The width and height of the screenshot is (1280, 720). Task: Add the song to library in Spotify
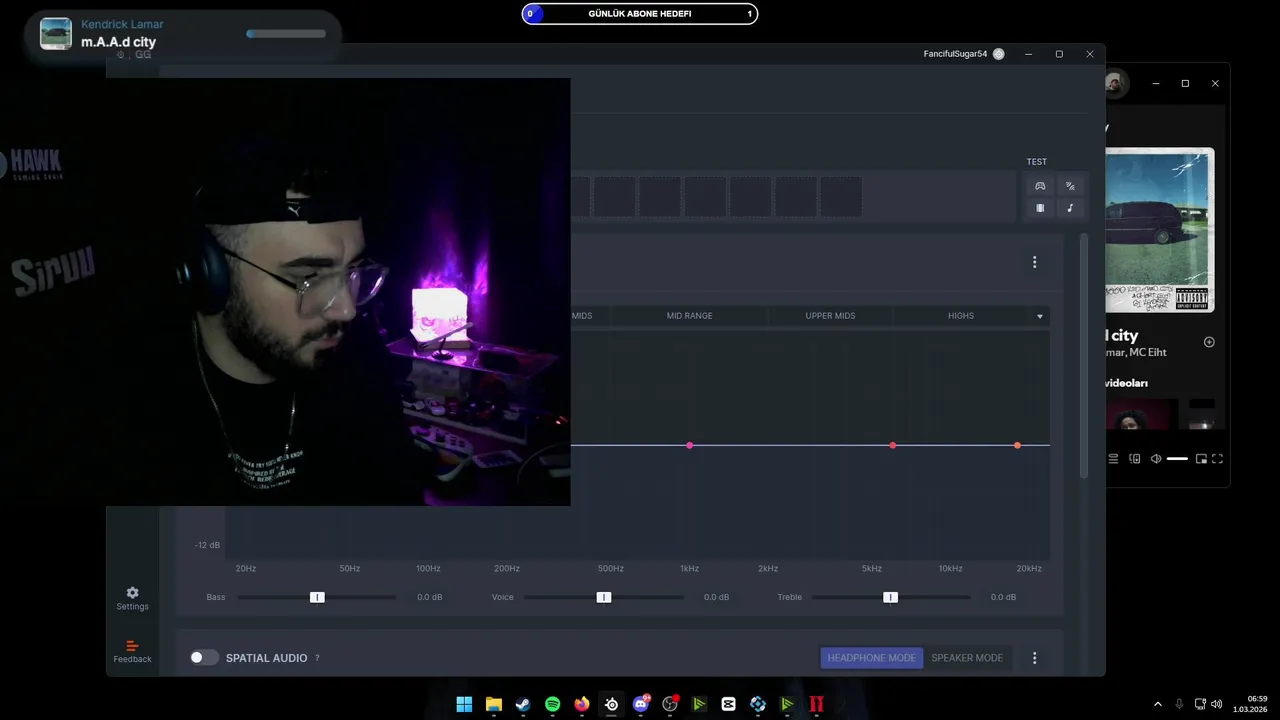tap(1209, 342)
